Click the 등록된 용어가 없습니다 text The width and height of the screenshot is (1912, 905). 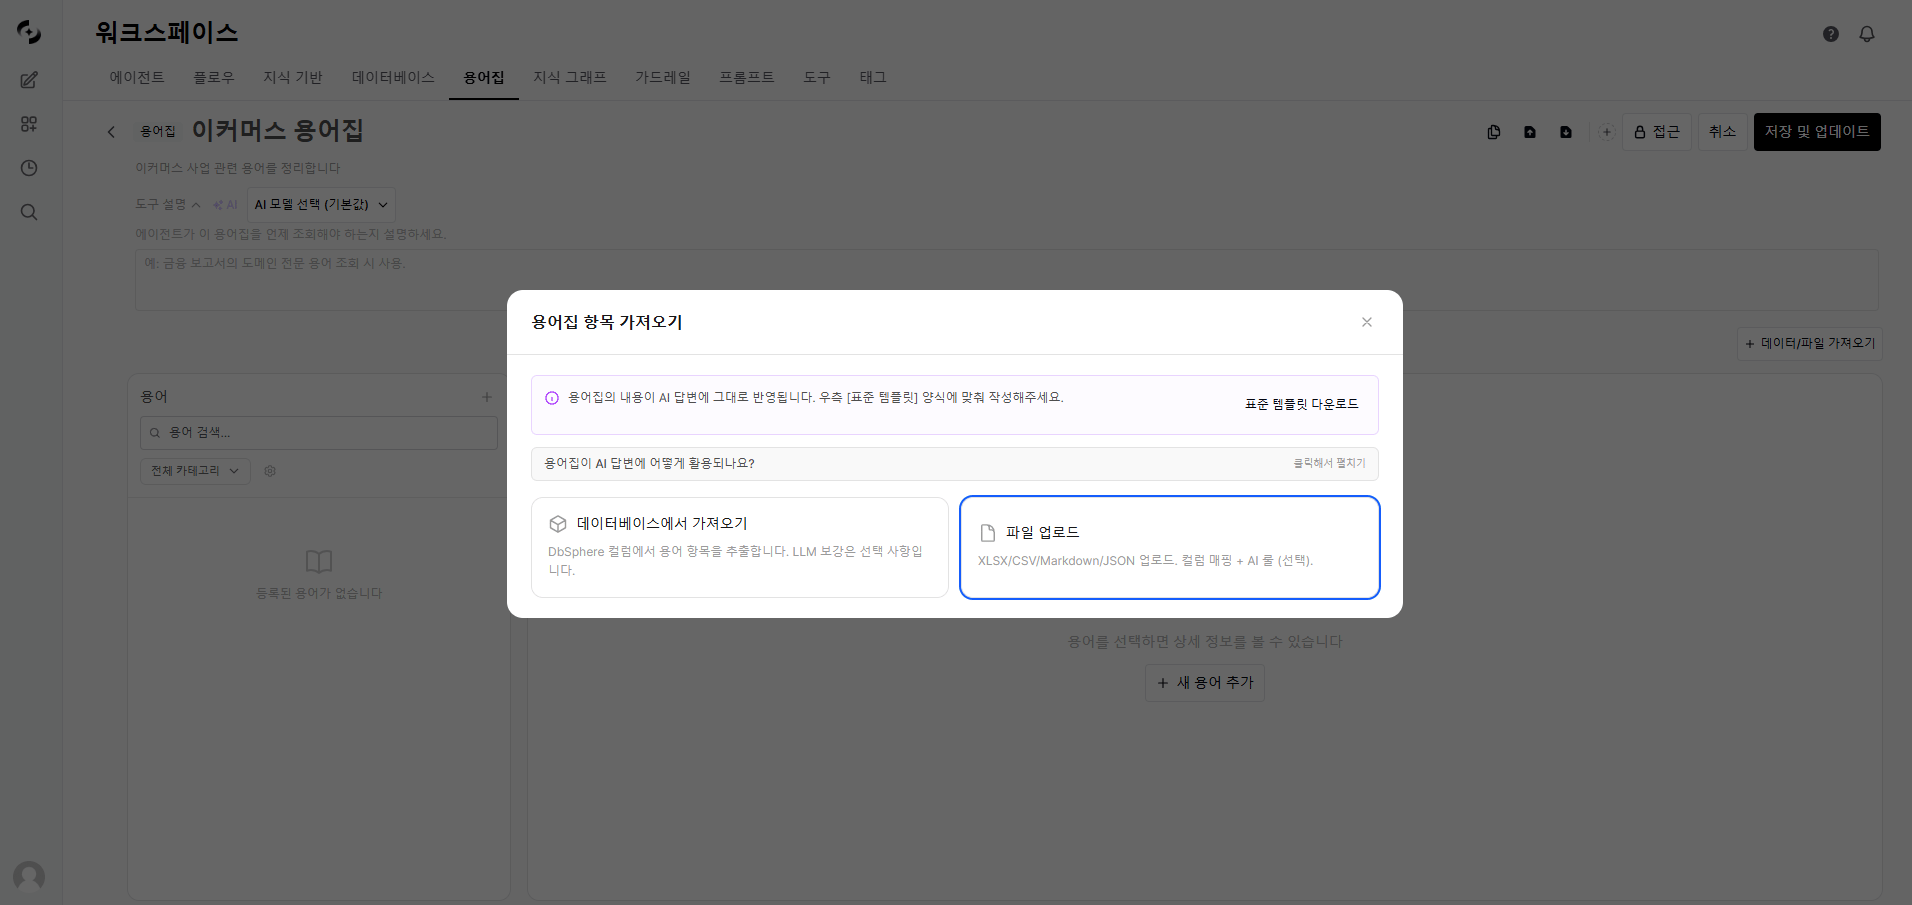[x=319, y=593]
